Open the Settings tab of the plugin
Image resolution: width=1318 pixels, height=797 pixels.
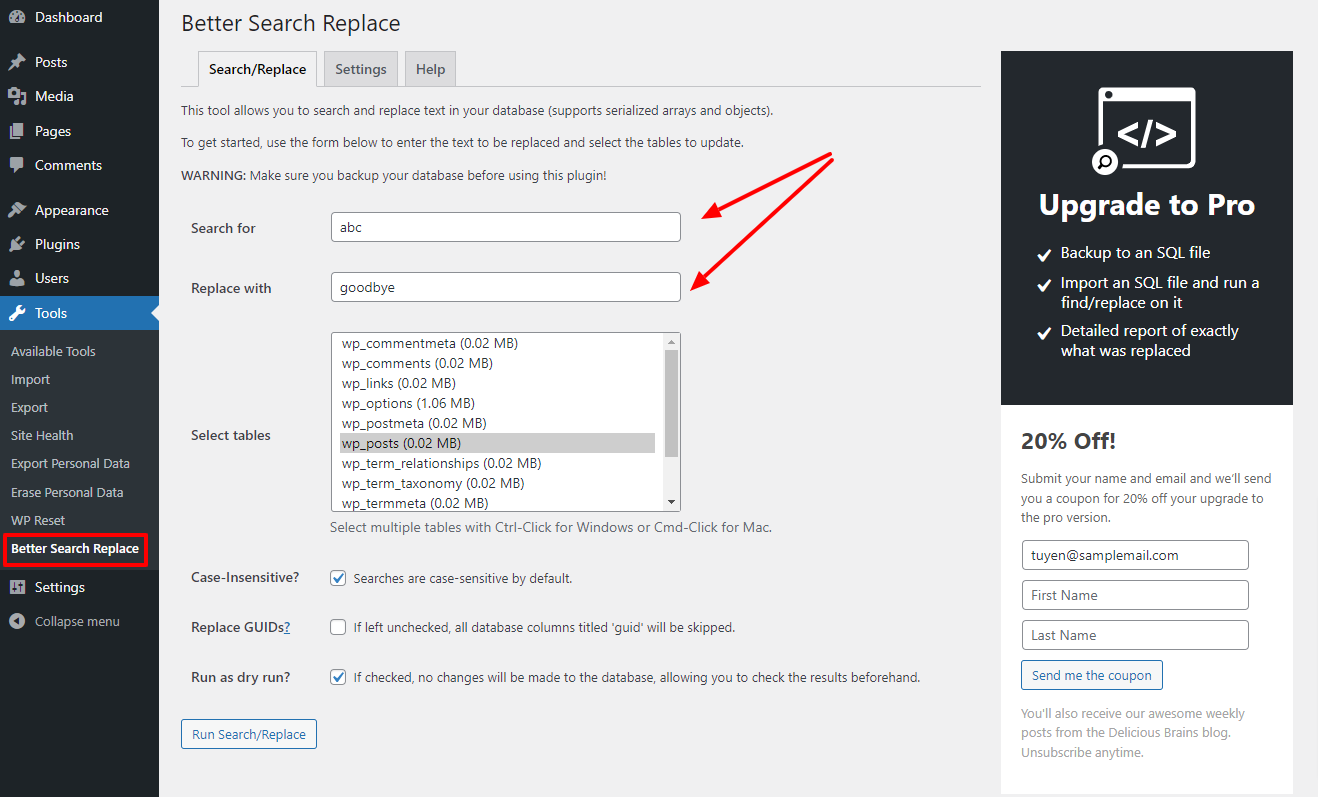point(361,69)
